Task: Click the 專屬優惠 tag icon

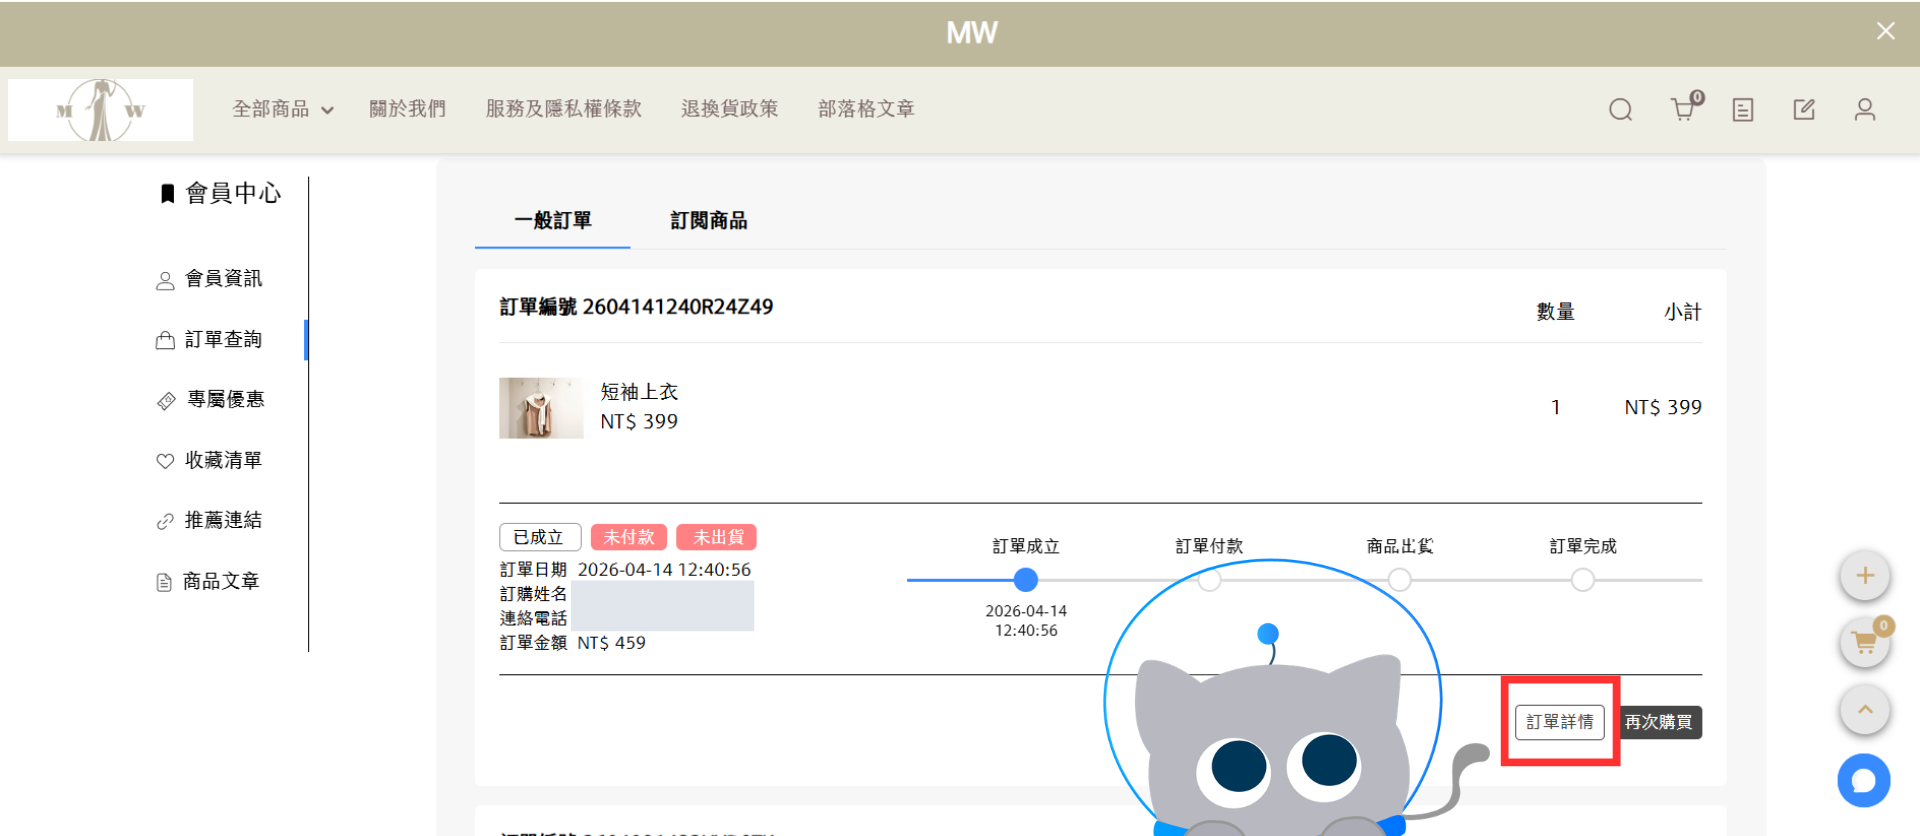Action: [x=166, y=401]
